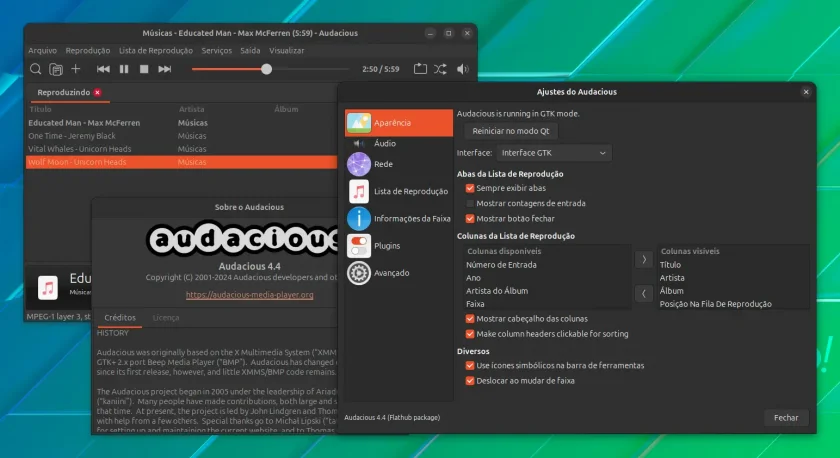Open the Áudio settings category
The image size is (840, 458).
point(399,144)
